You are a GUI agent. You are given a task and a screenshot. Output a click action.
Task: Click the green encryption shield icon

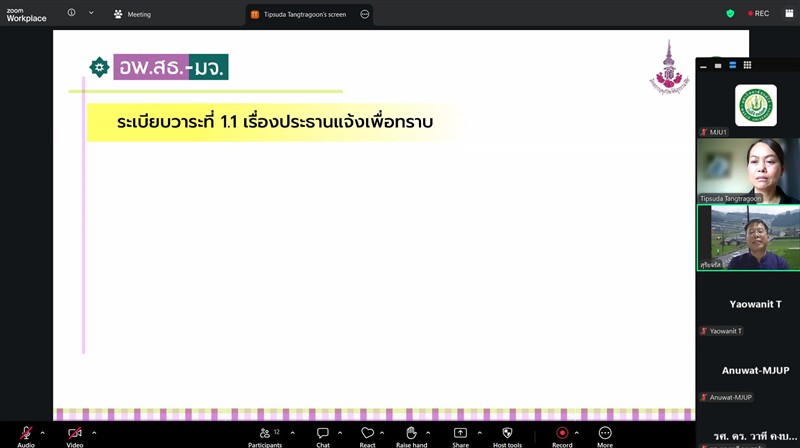[730, 14]
